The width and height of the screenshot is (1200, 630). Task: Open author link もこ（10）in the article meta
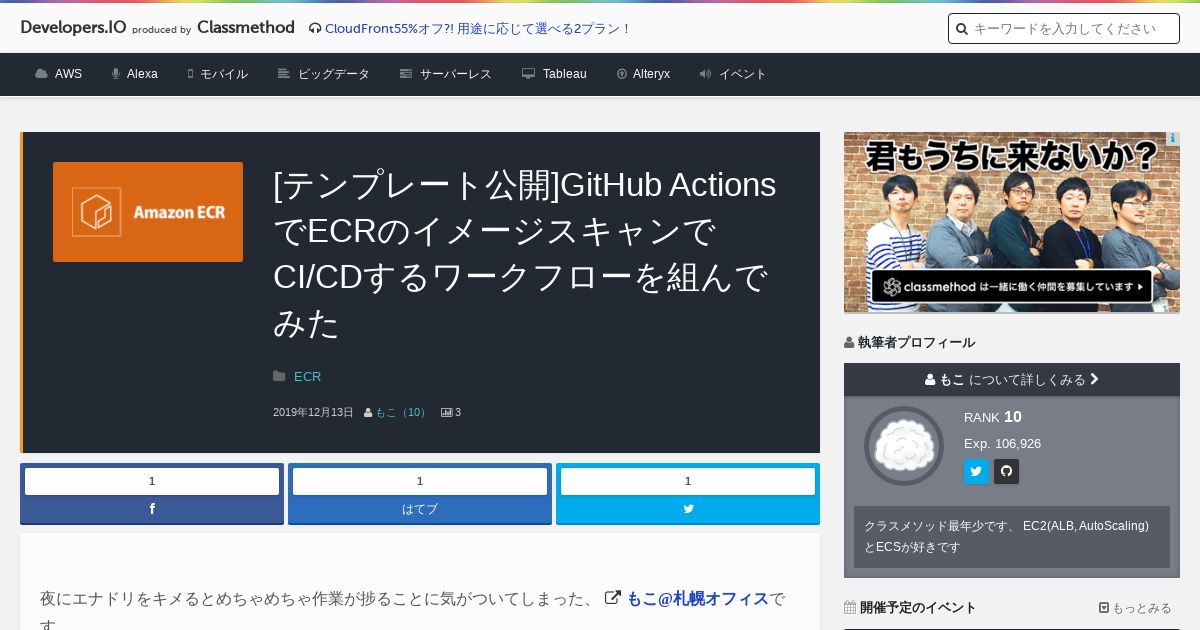402,412
